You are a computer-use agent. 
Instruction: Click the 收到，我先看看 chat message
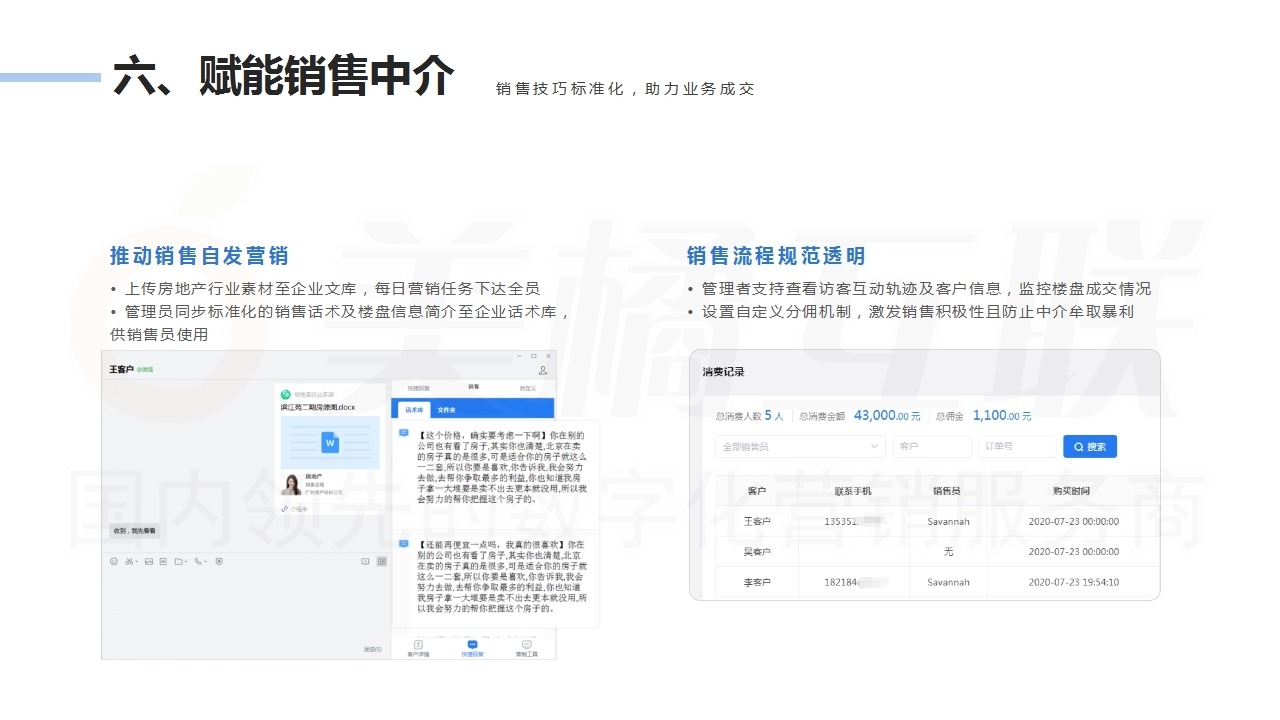click(134, 531)
